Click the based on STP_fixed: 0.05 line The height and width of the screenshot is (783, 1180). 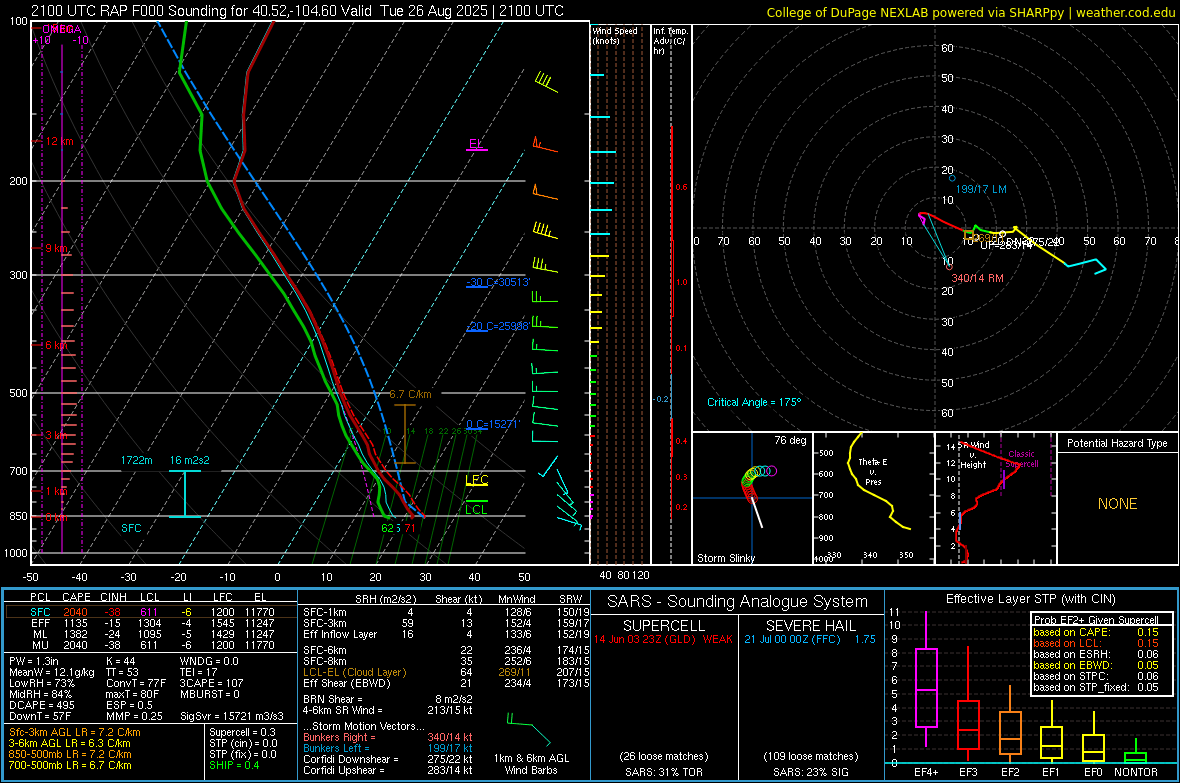click(x=1096, y=687)
